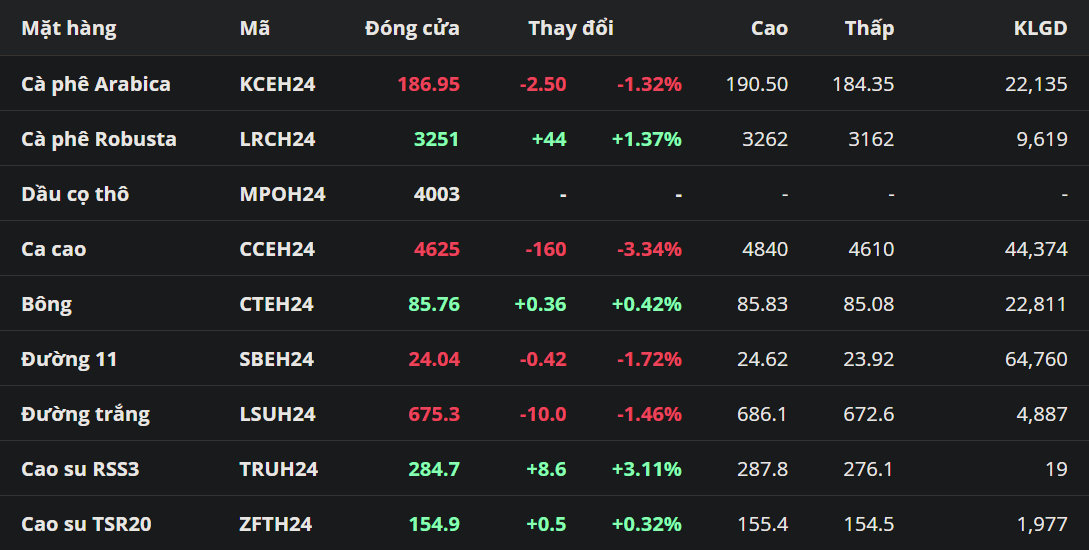This screenshot has width=1089, height=550.
Task: Click the 64,760 volume value
Action: coord(1035,359)
